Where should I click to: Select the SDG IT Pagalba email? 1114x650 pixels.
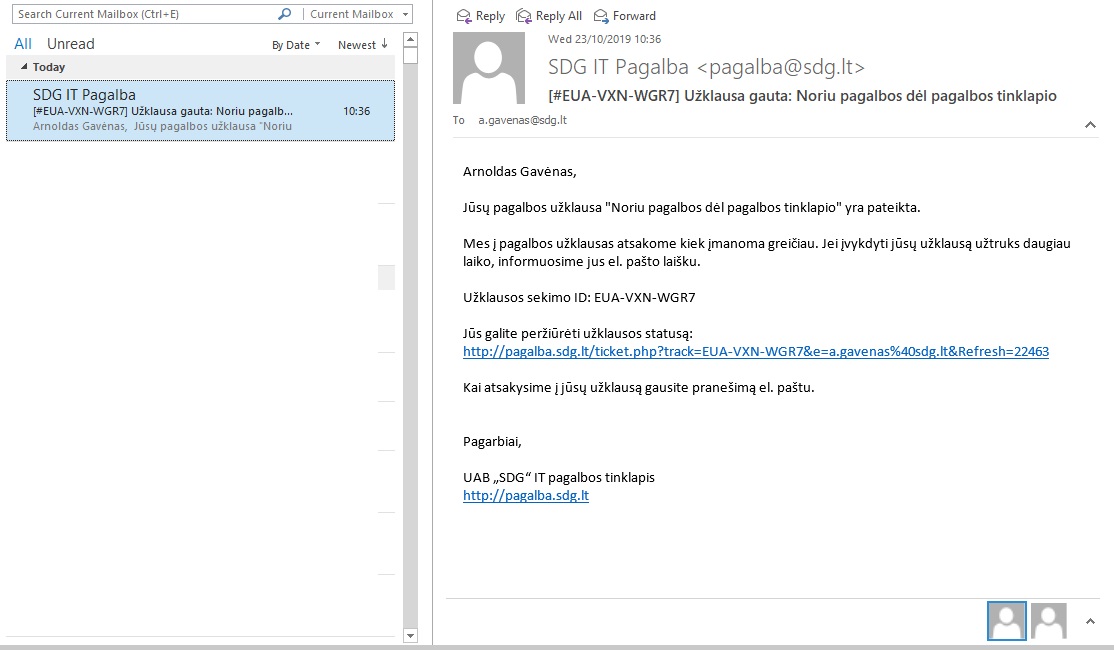(x=200, y=111)
